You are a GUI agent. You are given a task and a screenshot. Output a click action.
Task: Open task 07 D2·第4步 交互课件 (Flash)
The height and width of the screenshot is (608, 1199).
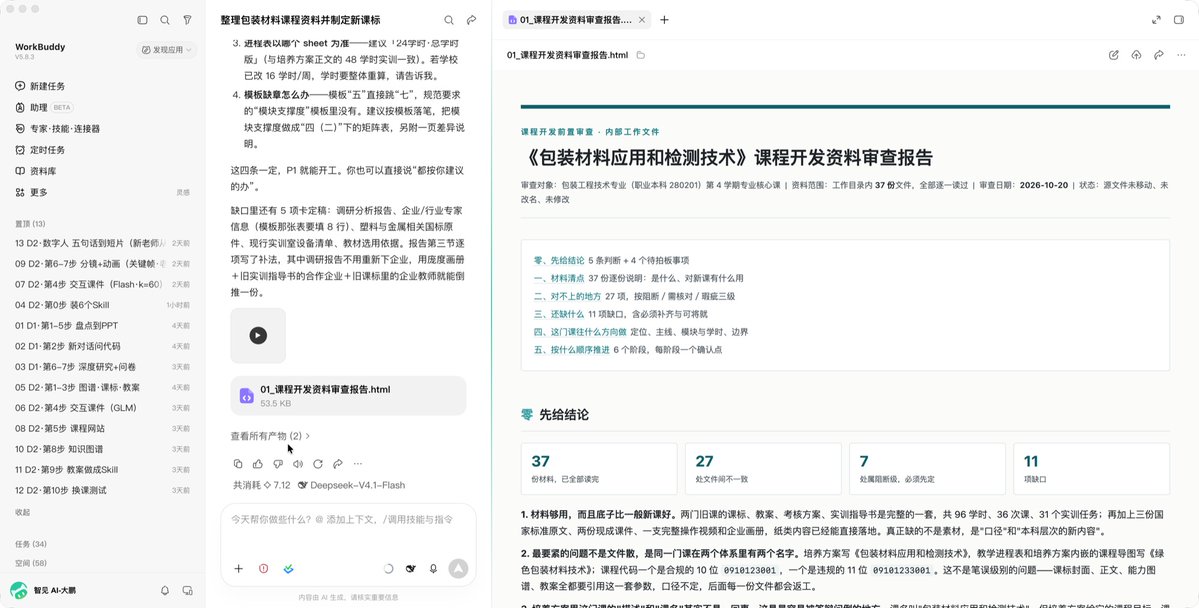tap(102, 284)
